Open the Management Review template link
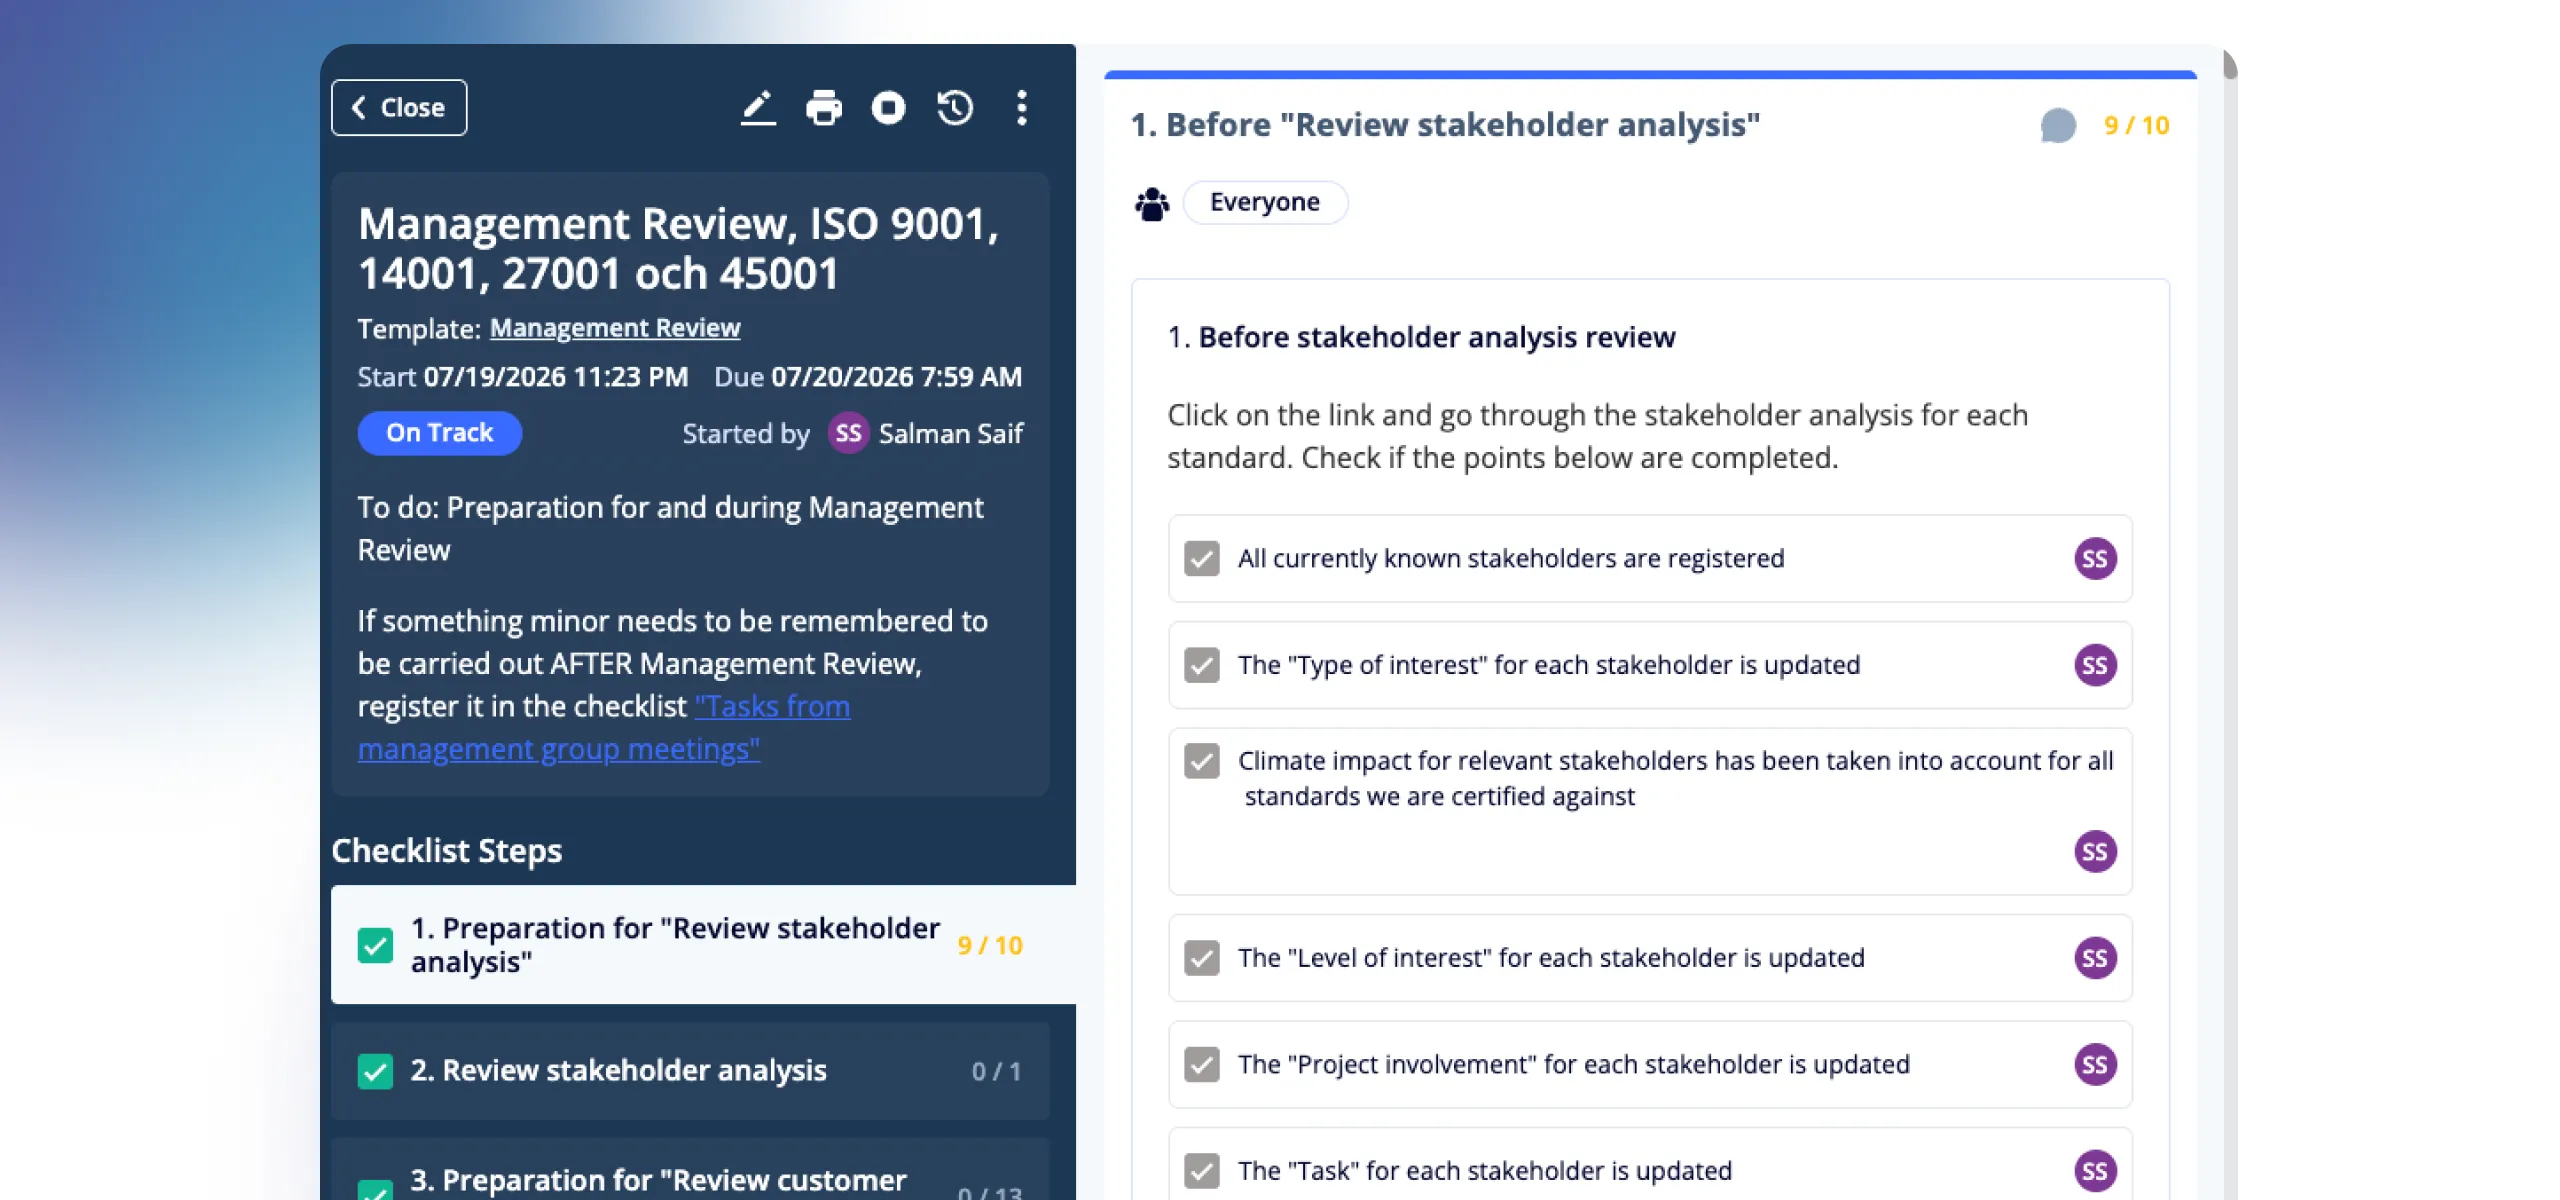The width and height of the screenshot is (2560, 1200). (615, 328)
